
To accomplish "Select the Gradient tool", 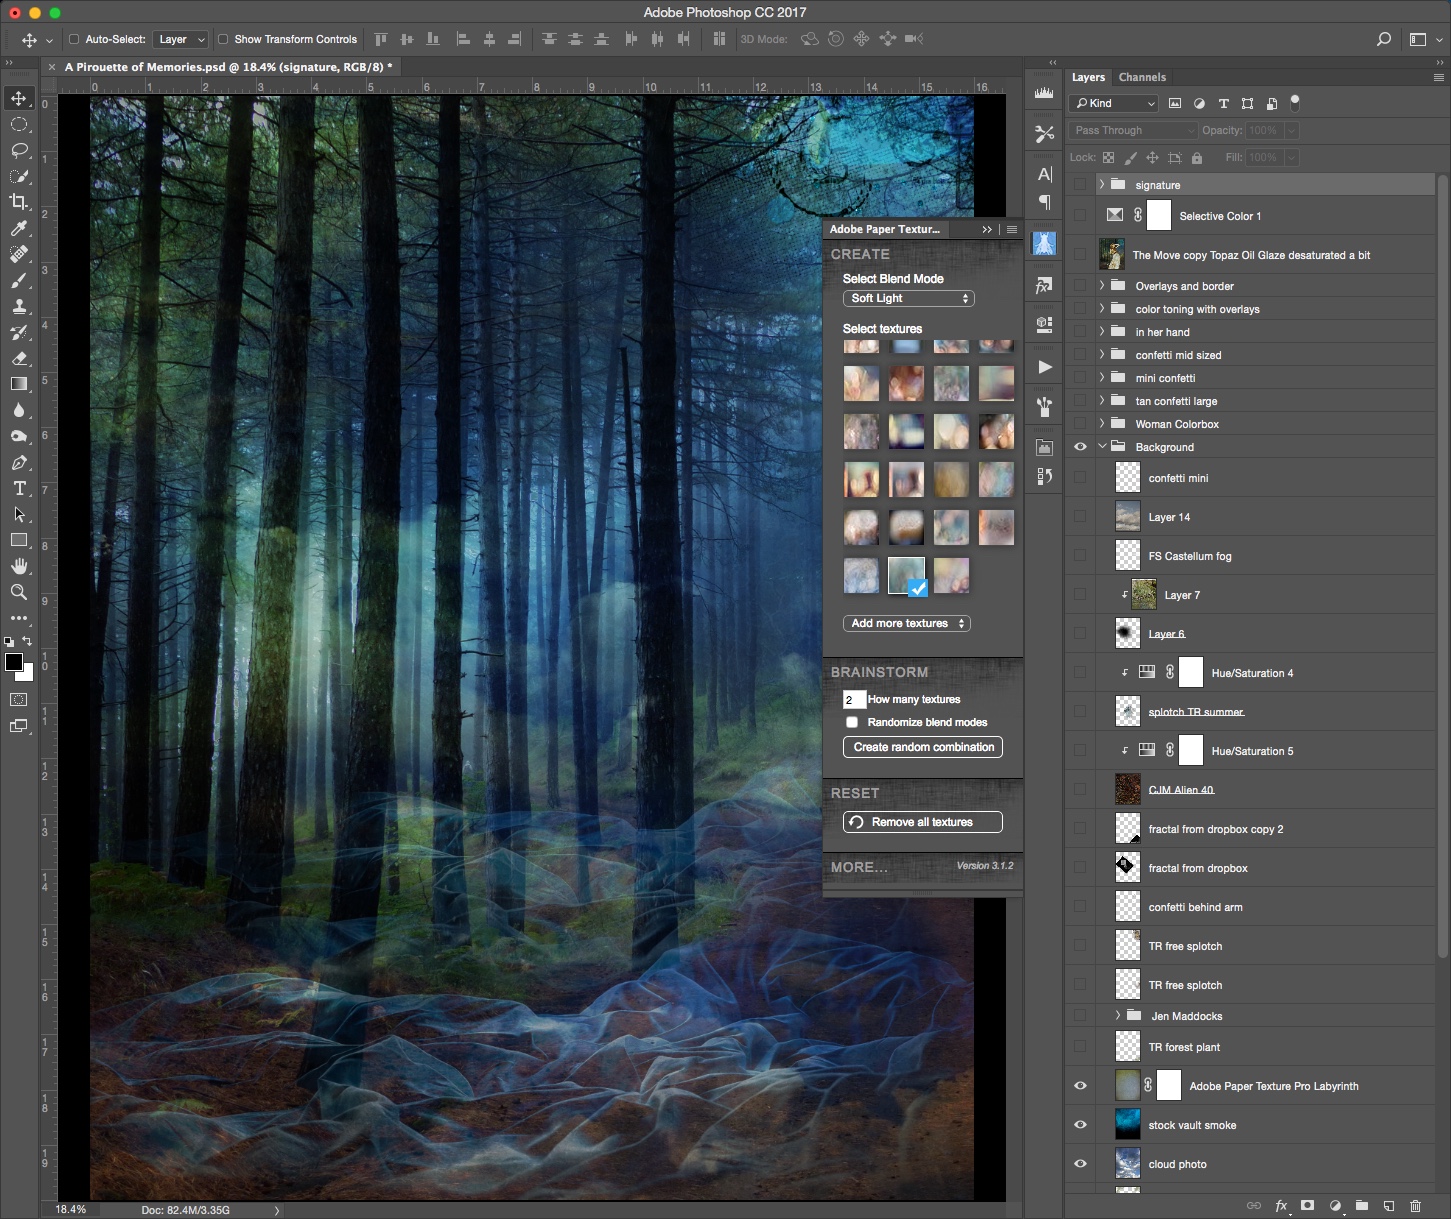I will [19, 384].
